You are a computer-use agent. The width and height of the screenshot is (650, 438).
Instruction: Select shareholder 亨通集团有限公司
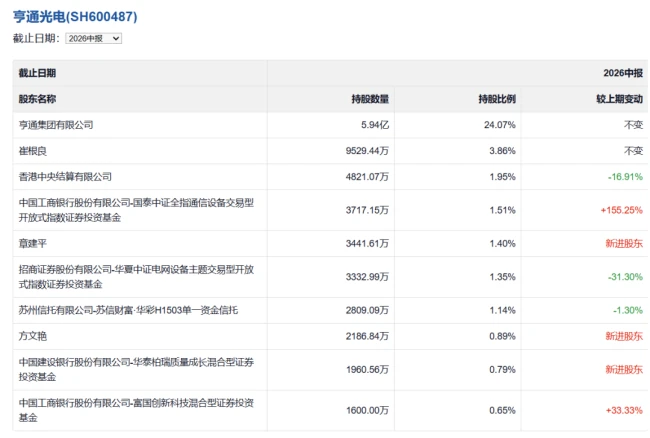click(x=56, y=125)
